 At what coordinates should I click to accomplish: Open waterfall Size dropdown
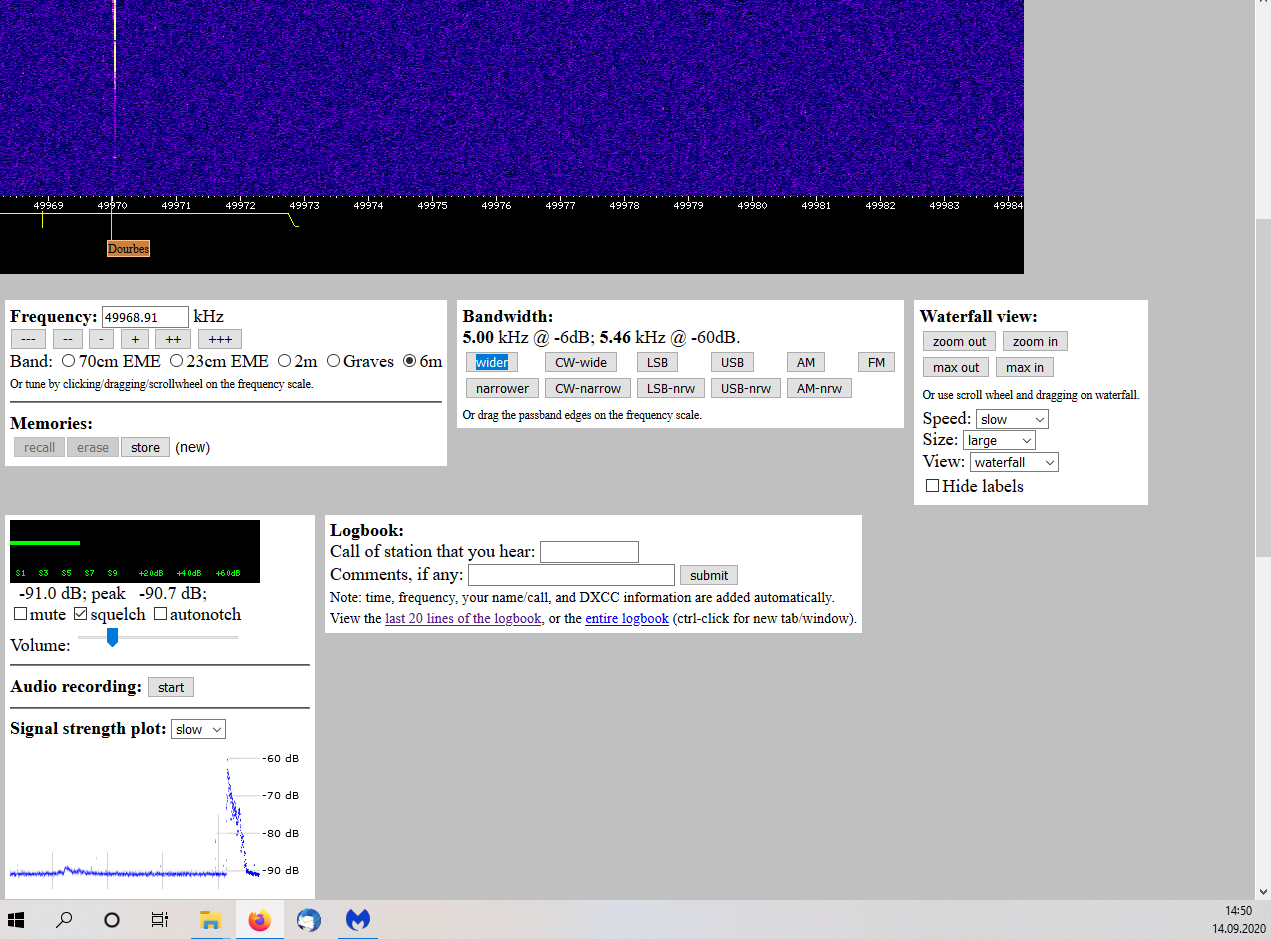pyautogui.click(x=1000, y=440)
